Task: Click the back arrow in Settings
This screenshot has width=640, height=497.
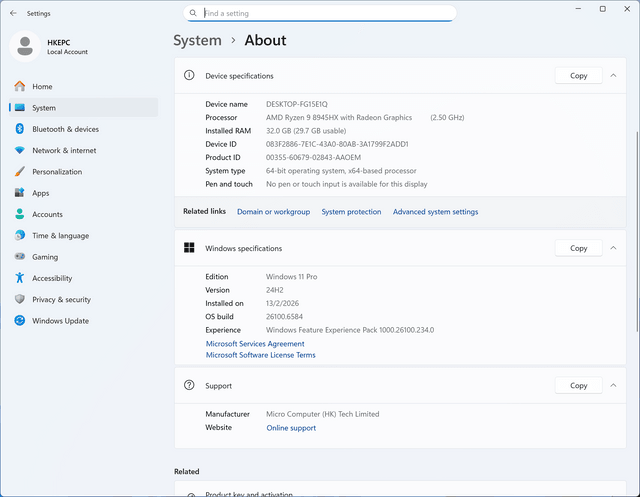Action: pos(13,13)
